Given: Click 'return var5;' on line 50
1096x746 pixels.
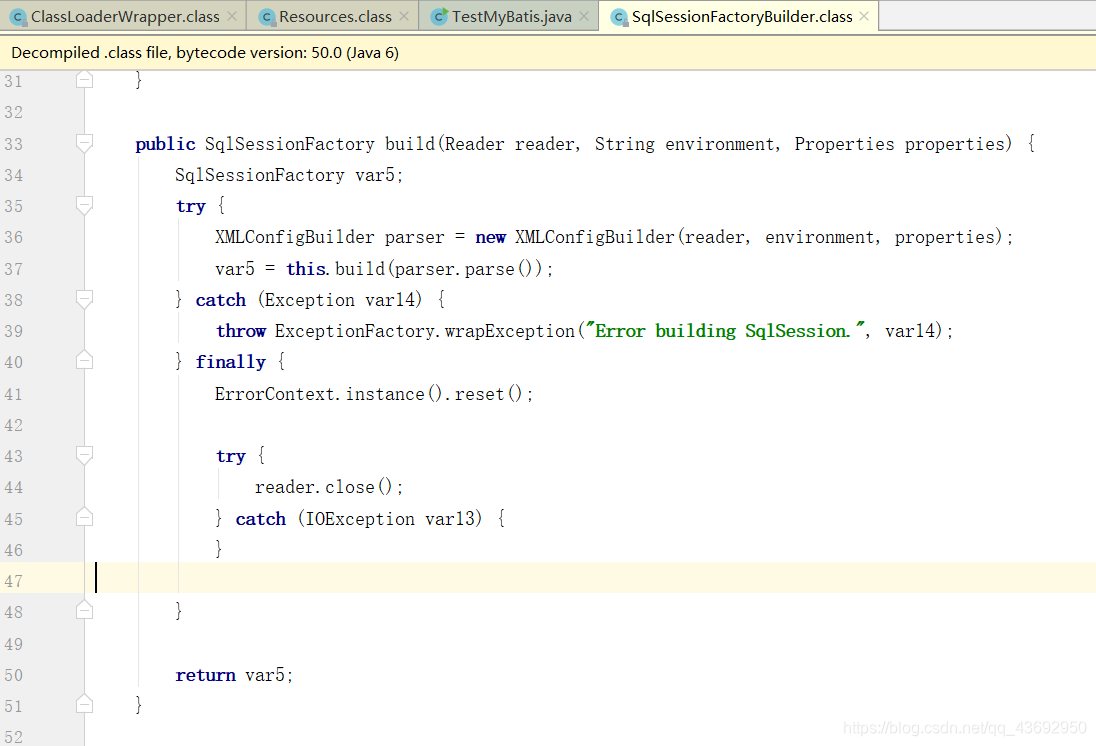Looking at the screenshot, I should (234, 675).
